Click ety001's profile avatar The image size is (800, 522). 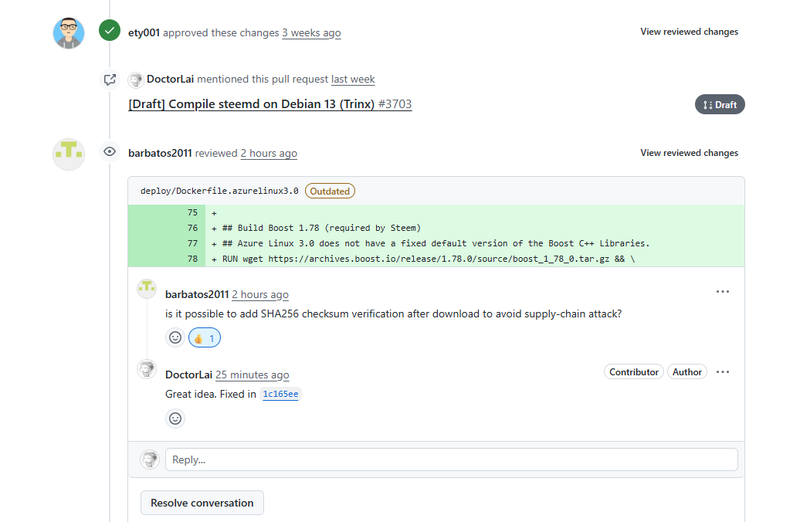click(x=69, y=32)
